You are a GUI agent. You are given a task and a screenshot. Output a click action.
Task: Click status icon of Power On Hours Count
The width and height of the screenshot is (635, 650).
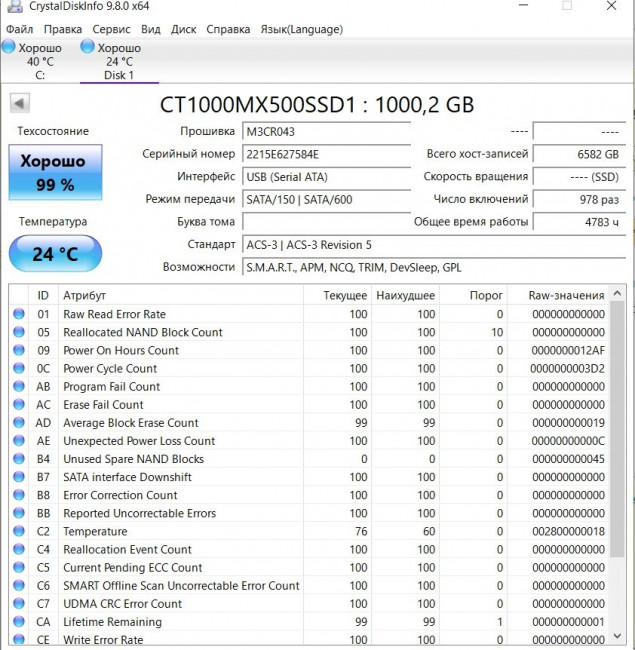[19, 350]
